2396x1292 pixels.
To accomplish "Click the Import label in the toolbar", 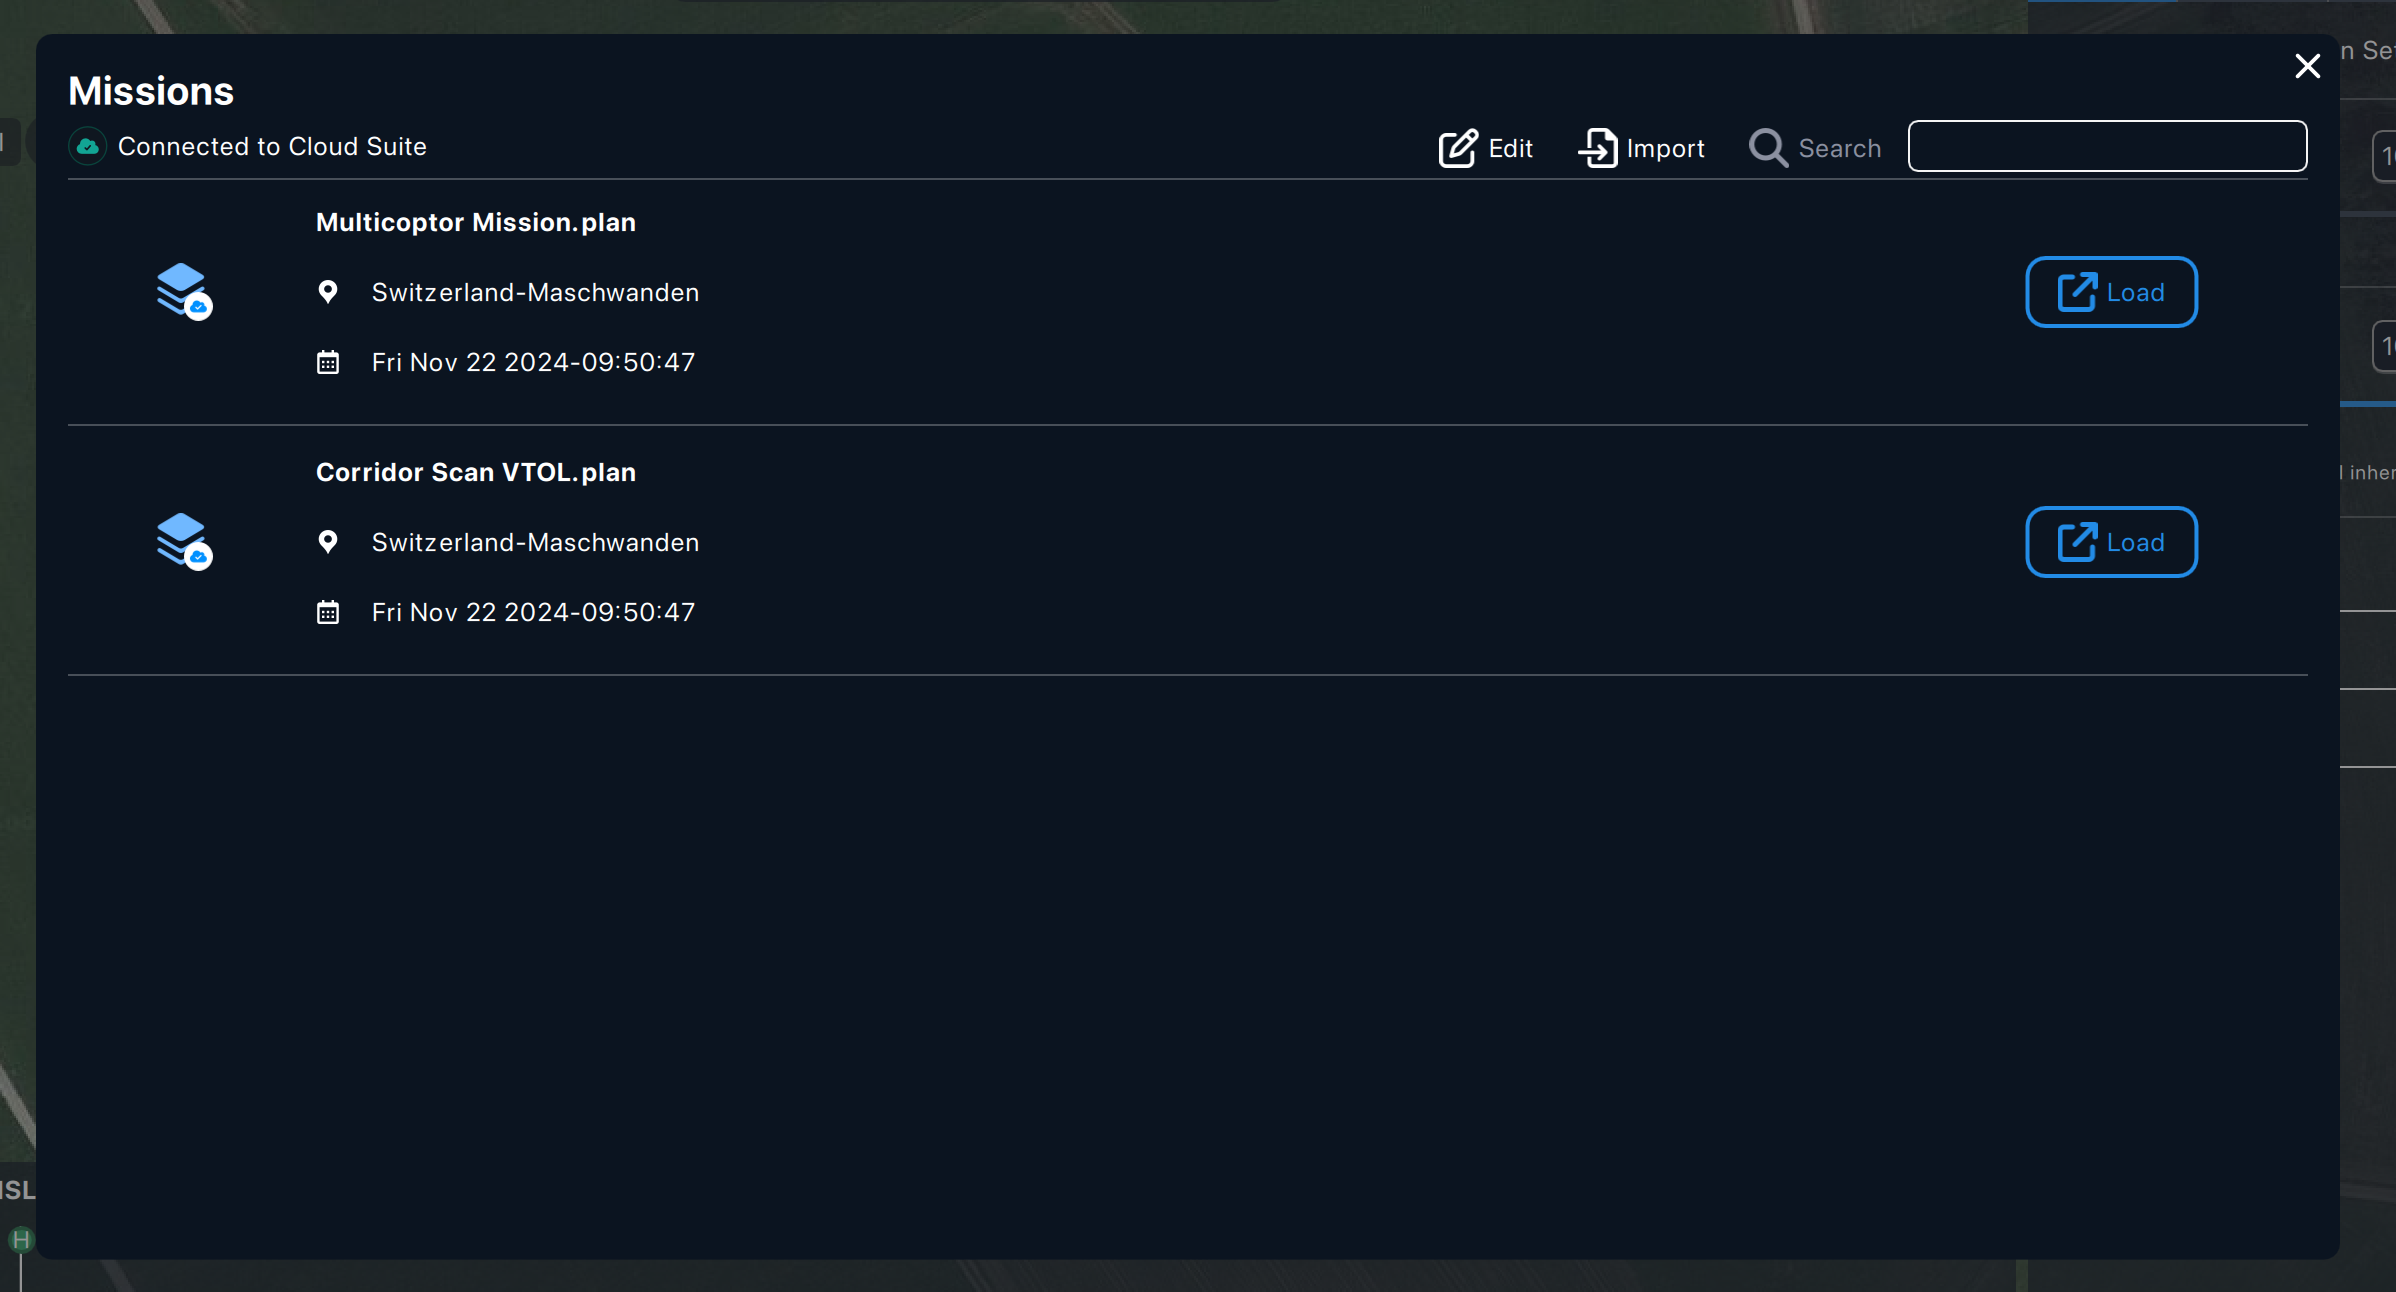I will tap(1665, 148).
